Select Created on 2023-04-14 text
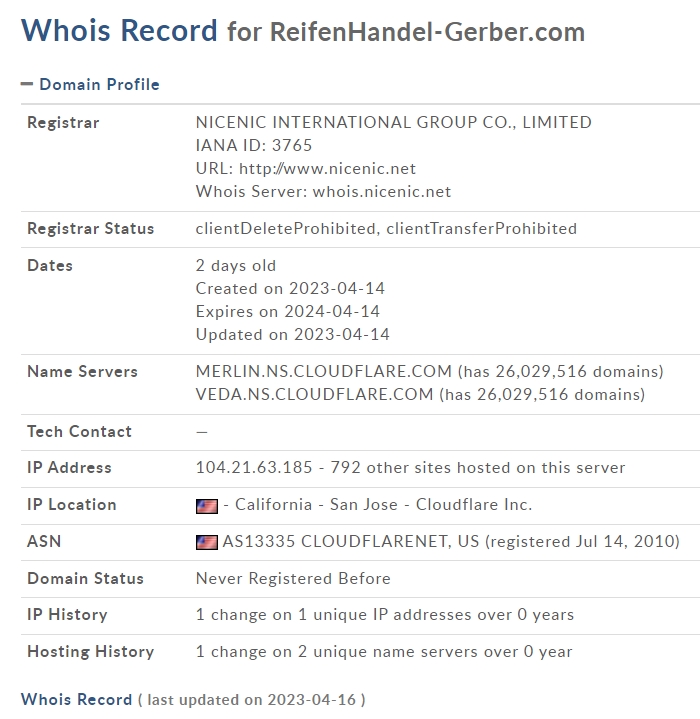Image resolution: width=700 pixels, height=719 pixels. point(290,288)
